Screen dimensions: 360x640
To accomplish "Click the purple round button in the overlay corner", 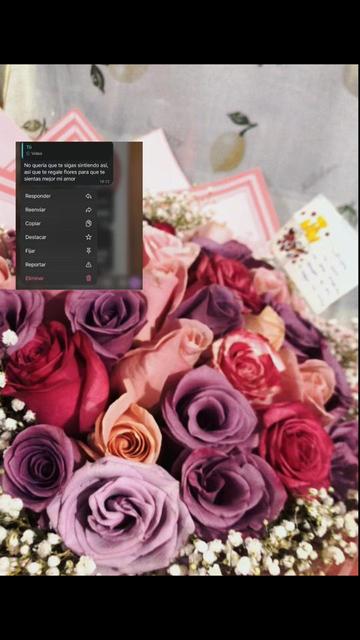I will tap(135, 282).
